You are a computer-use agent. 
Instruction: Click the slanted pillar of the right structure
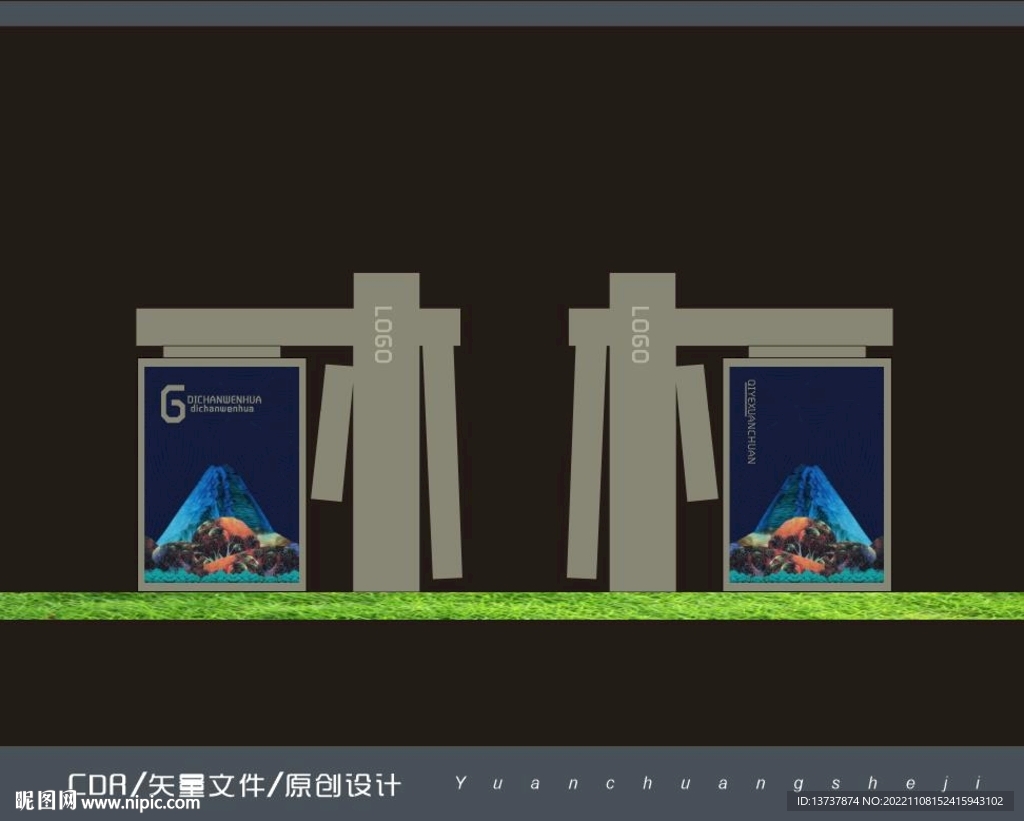click(x=695, y=430)
